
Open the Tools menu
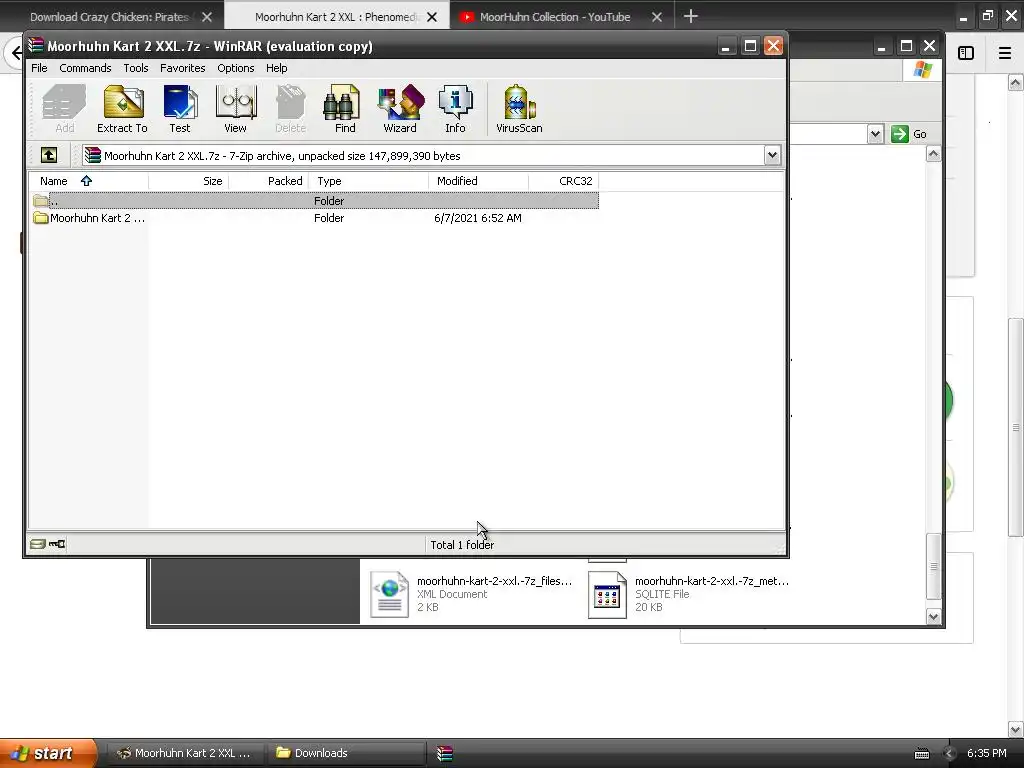click(136, 68)
